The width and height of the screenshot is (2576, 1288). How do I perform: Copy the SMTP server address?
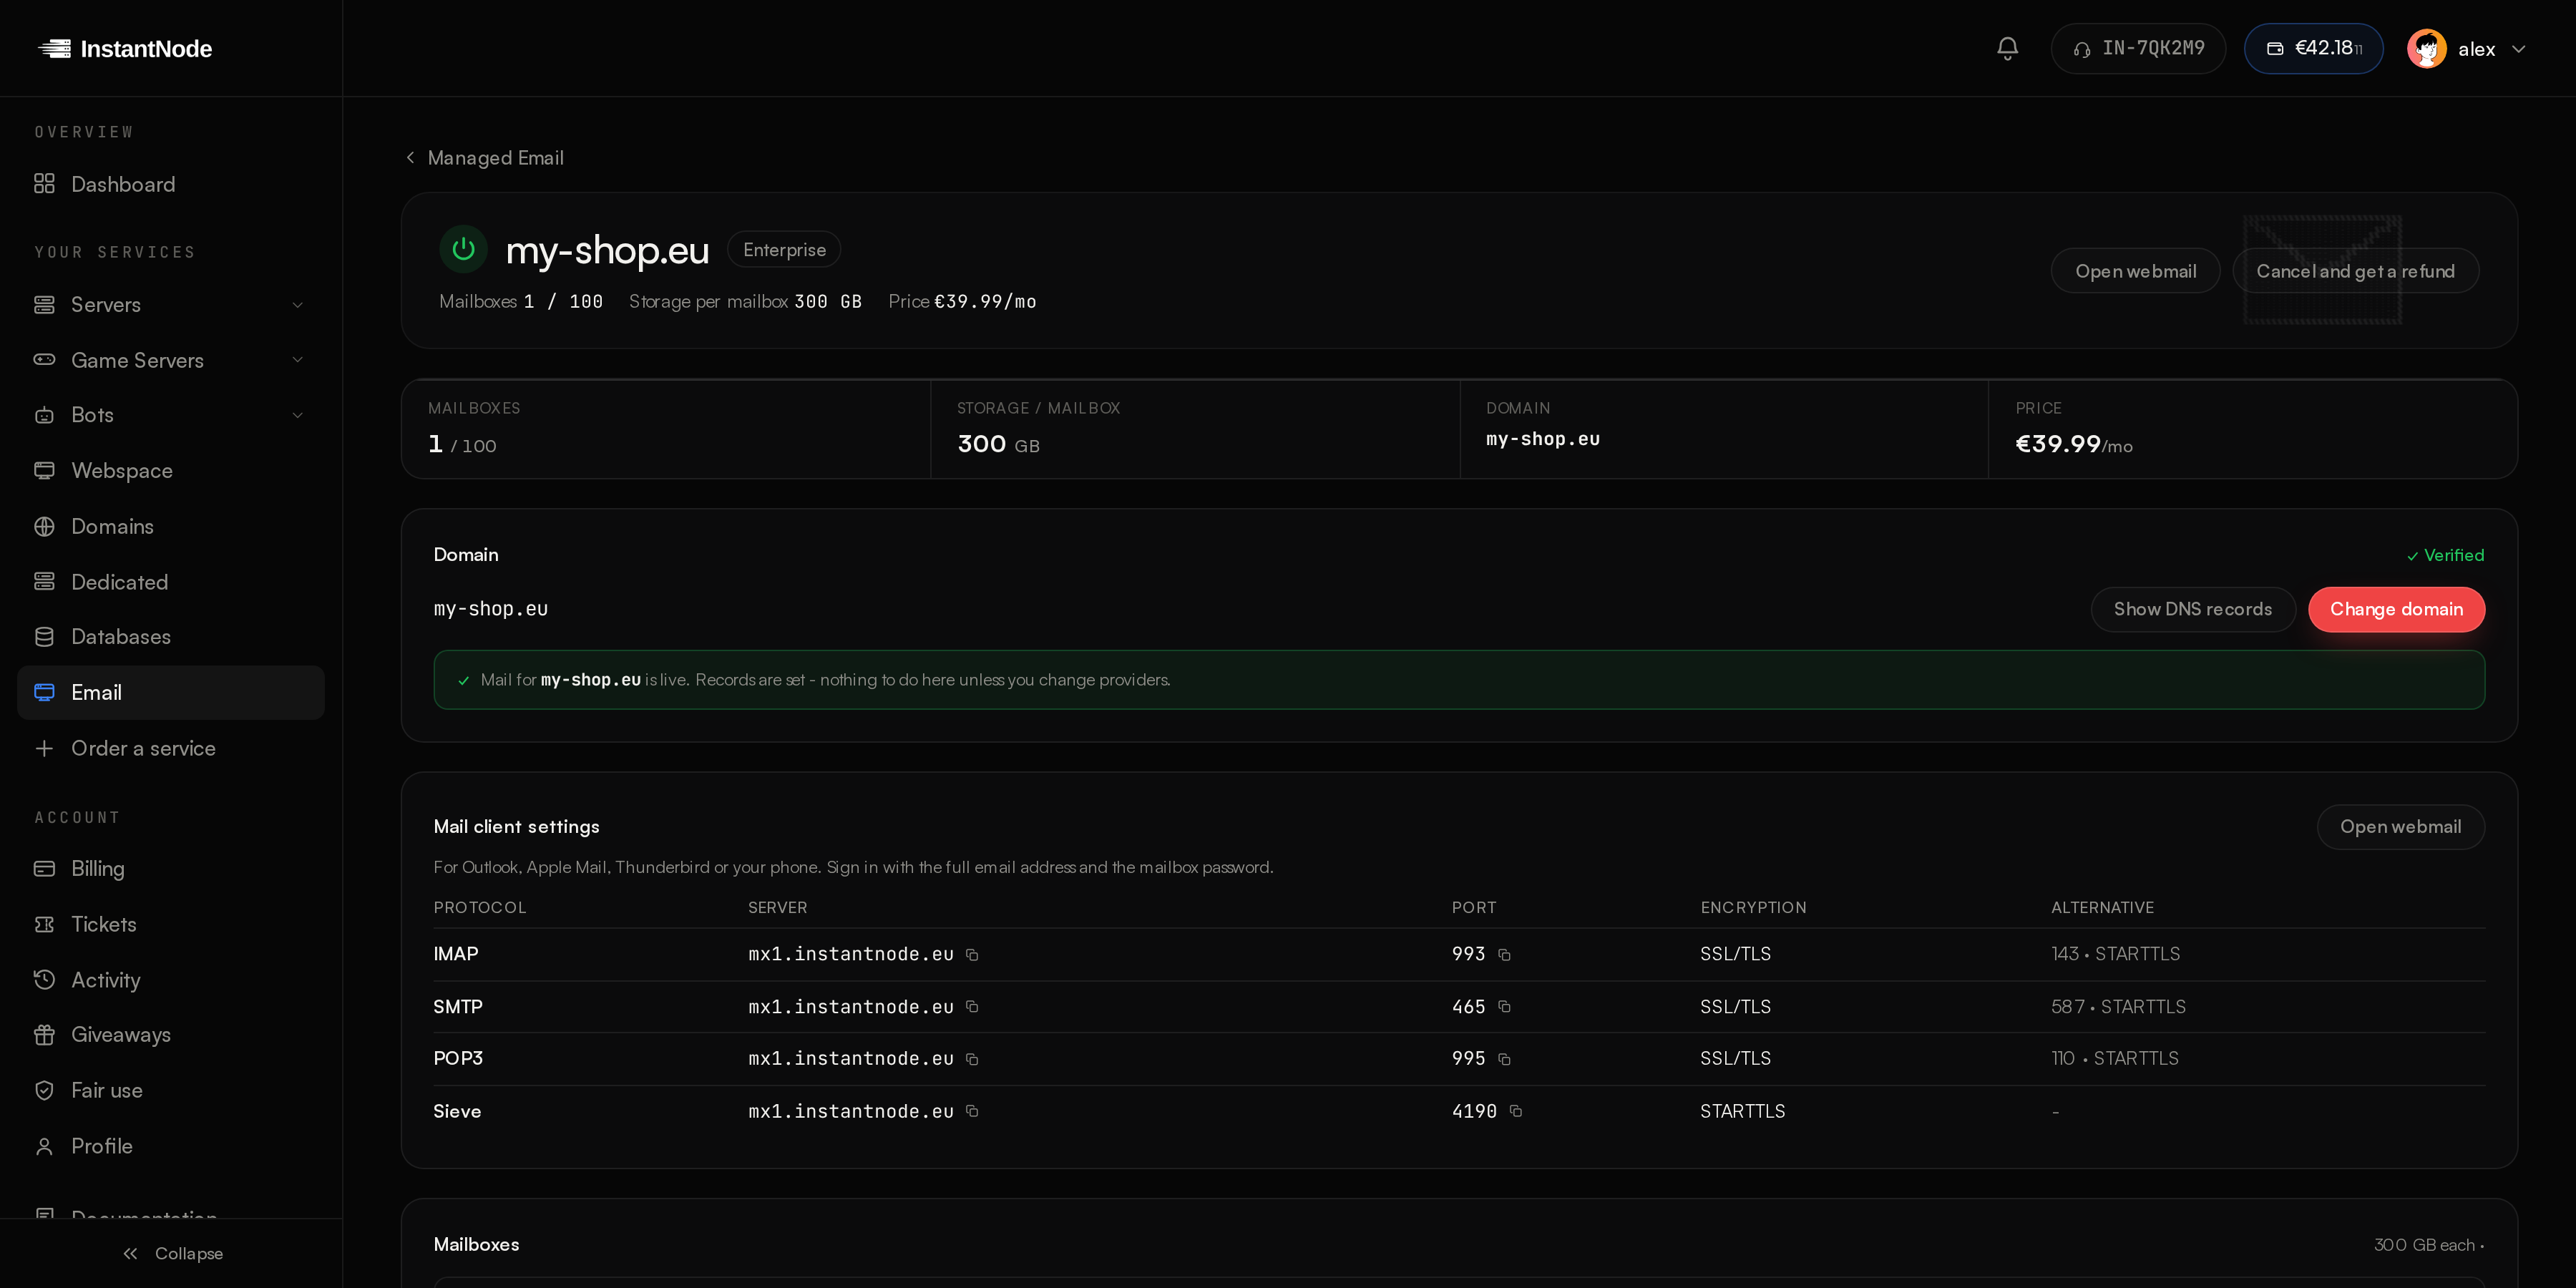pyautogui.click(x=972, y=1007)
